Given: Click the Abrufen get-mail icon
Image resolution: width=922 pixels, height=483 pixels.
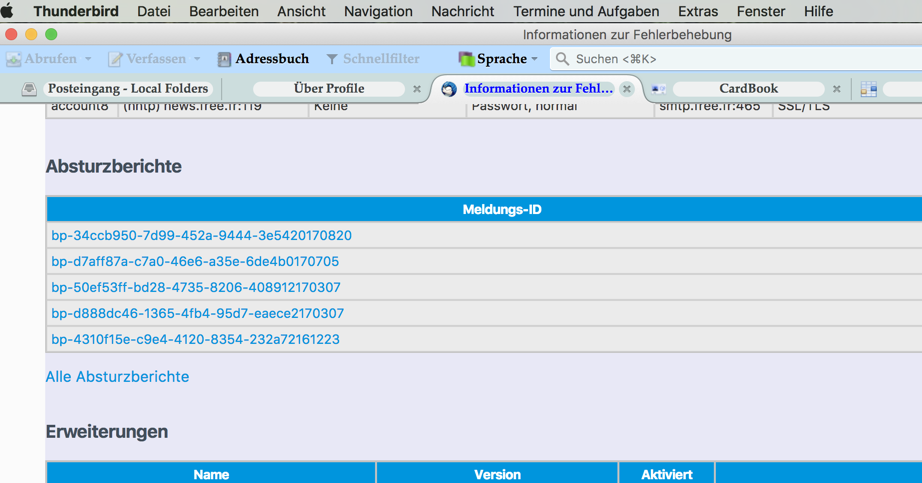Looking at the screenshot, I should point(14,59).
